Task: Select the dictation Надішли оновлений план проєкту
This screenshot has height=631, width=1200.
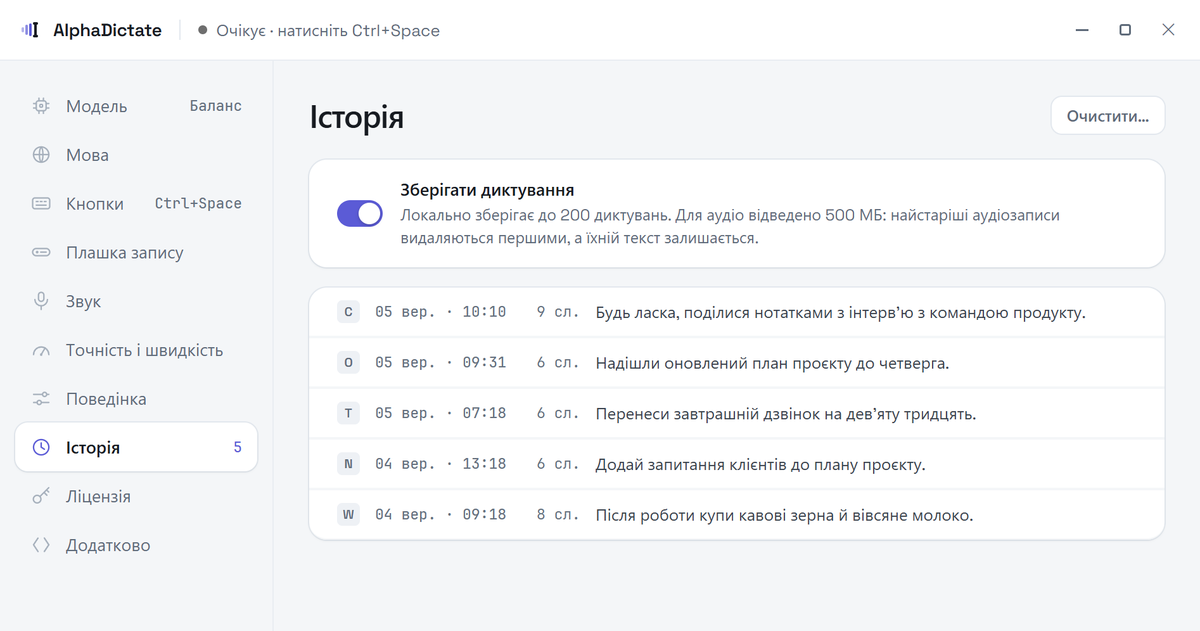Action: pyautogui.click(x=737, y=363)
